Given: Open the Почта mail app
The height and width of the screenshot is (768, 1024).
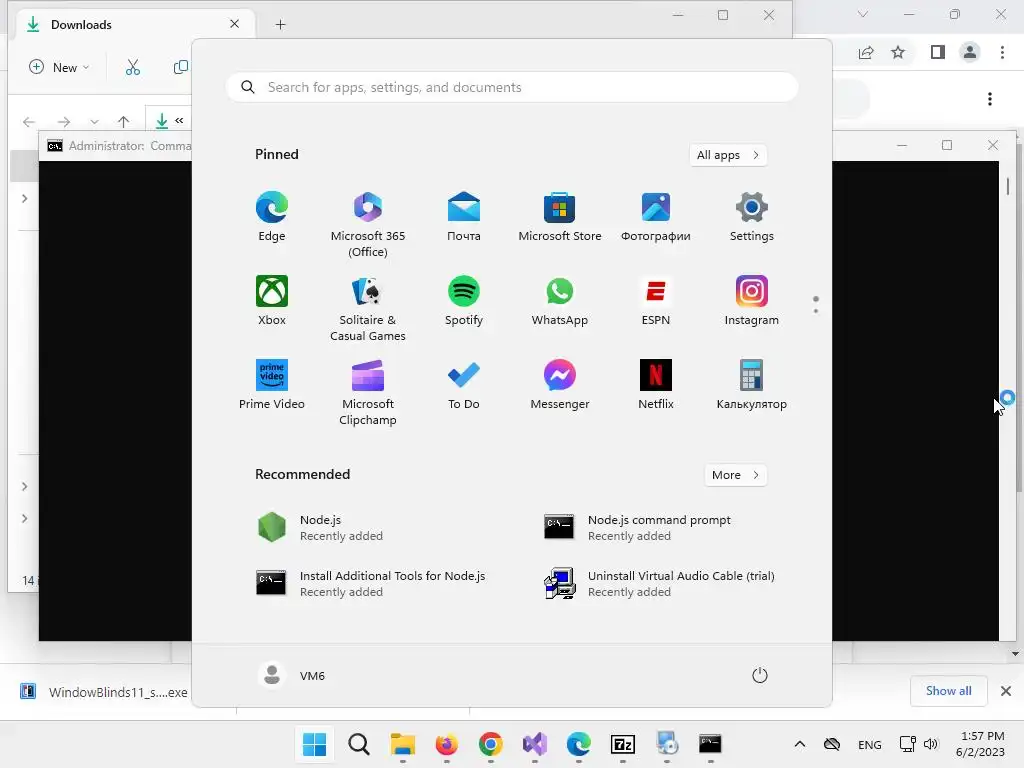Looking at the screenshot, I should point(464,217).
